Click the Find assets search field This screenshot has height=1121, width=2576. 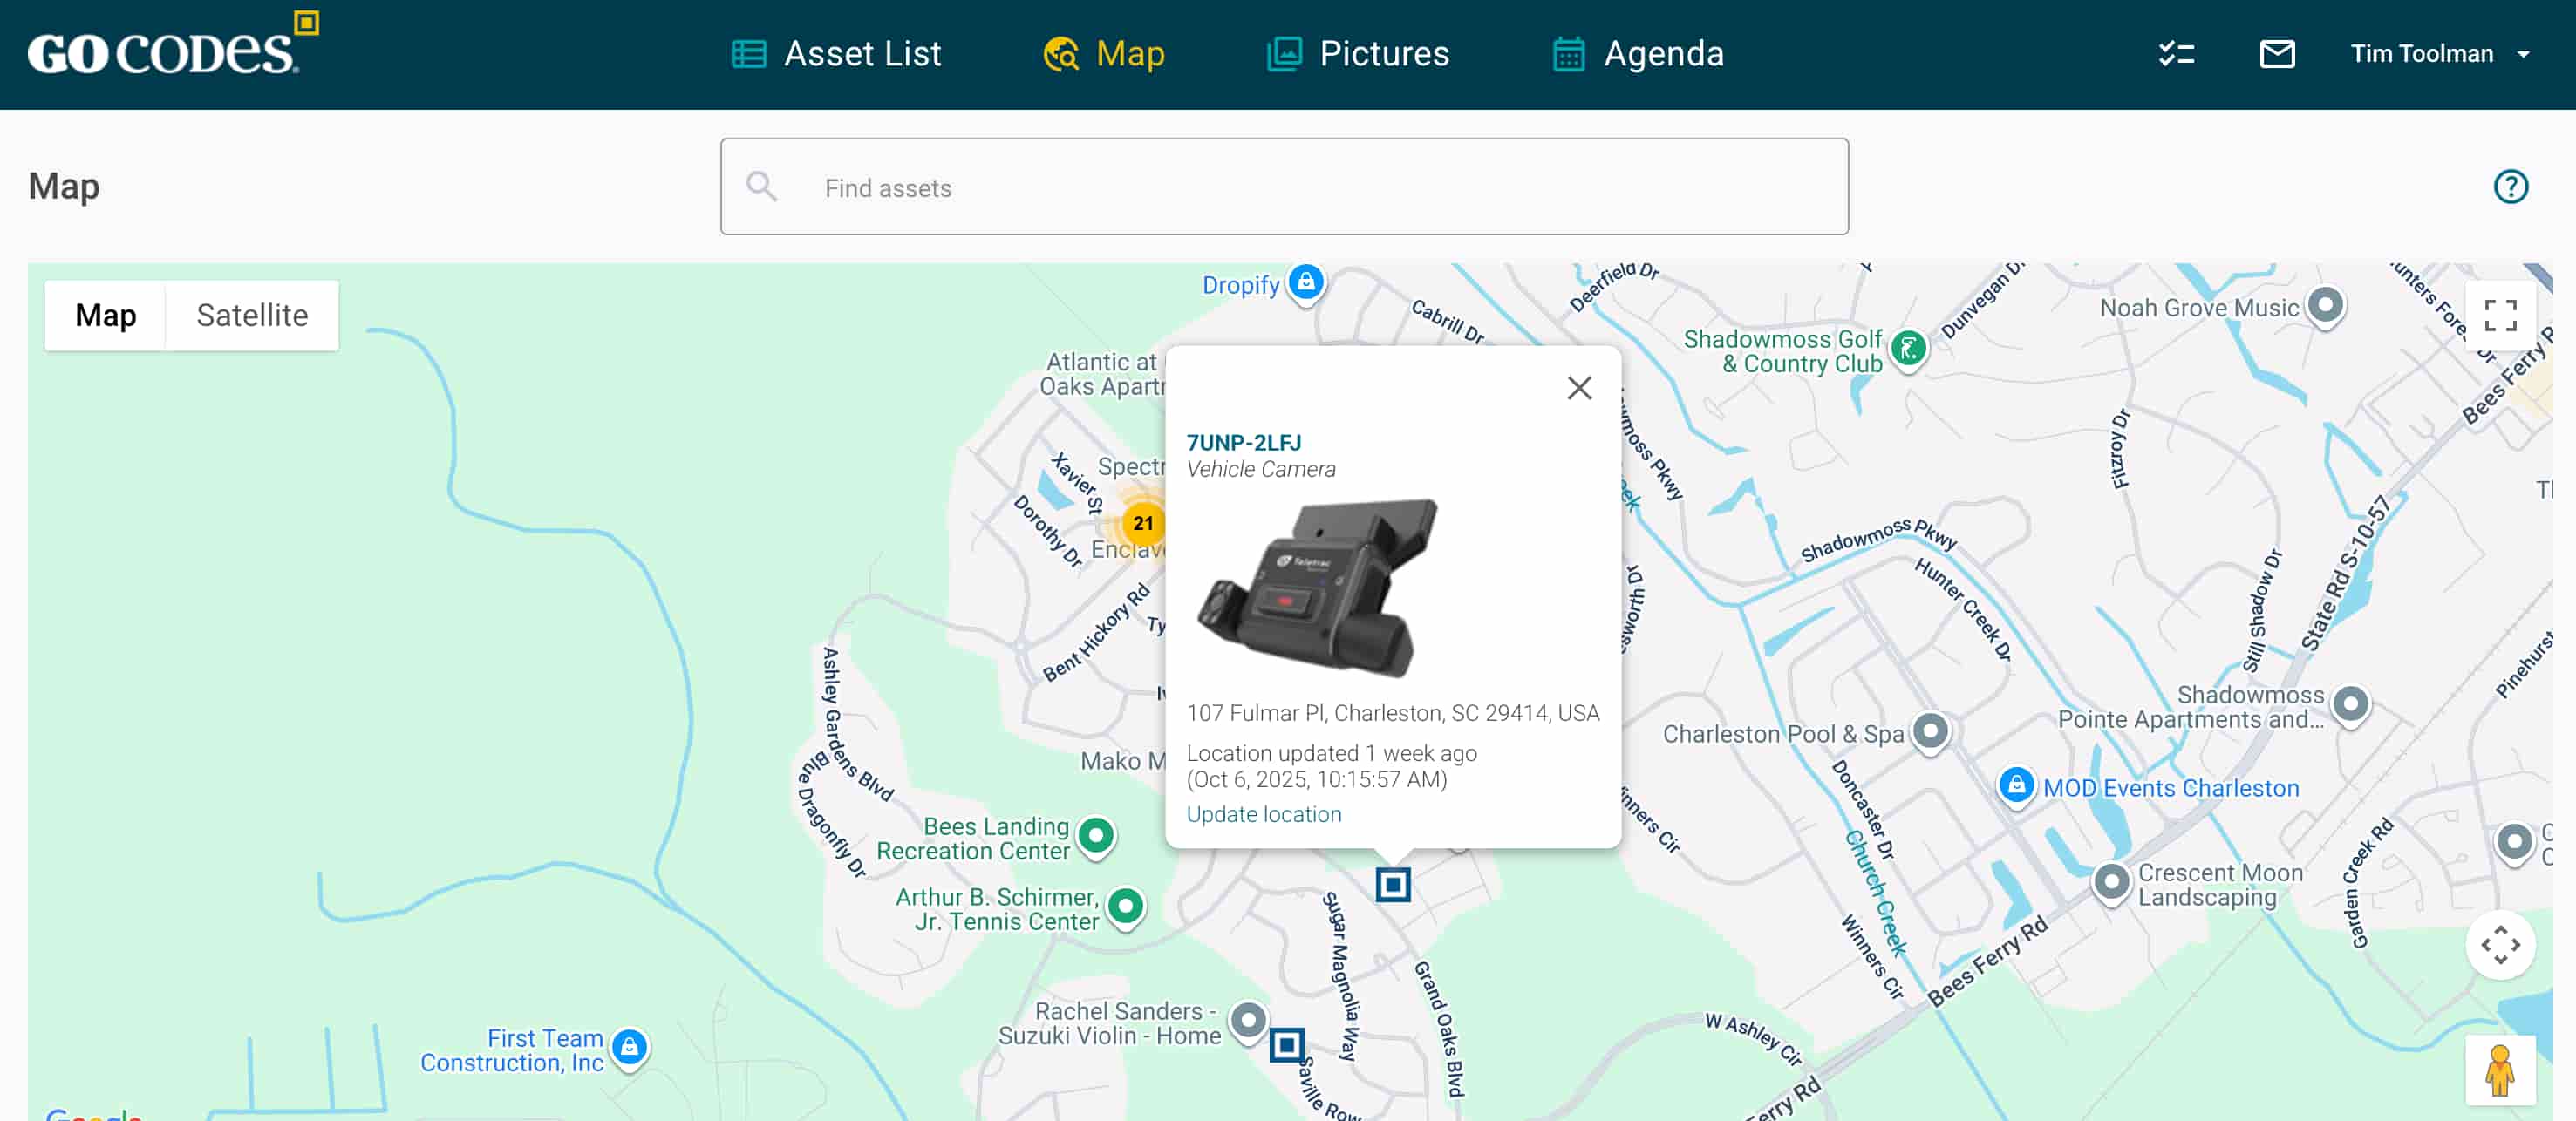(1285, 187)
